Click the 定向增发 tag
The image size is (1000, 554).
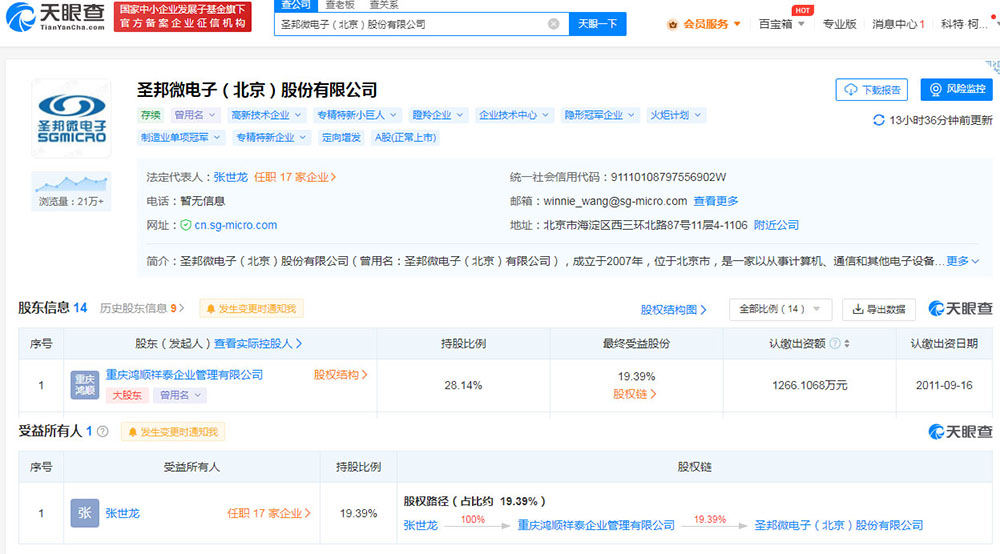[x=341, y=137]
